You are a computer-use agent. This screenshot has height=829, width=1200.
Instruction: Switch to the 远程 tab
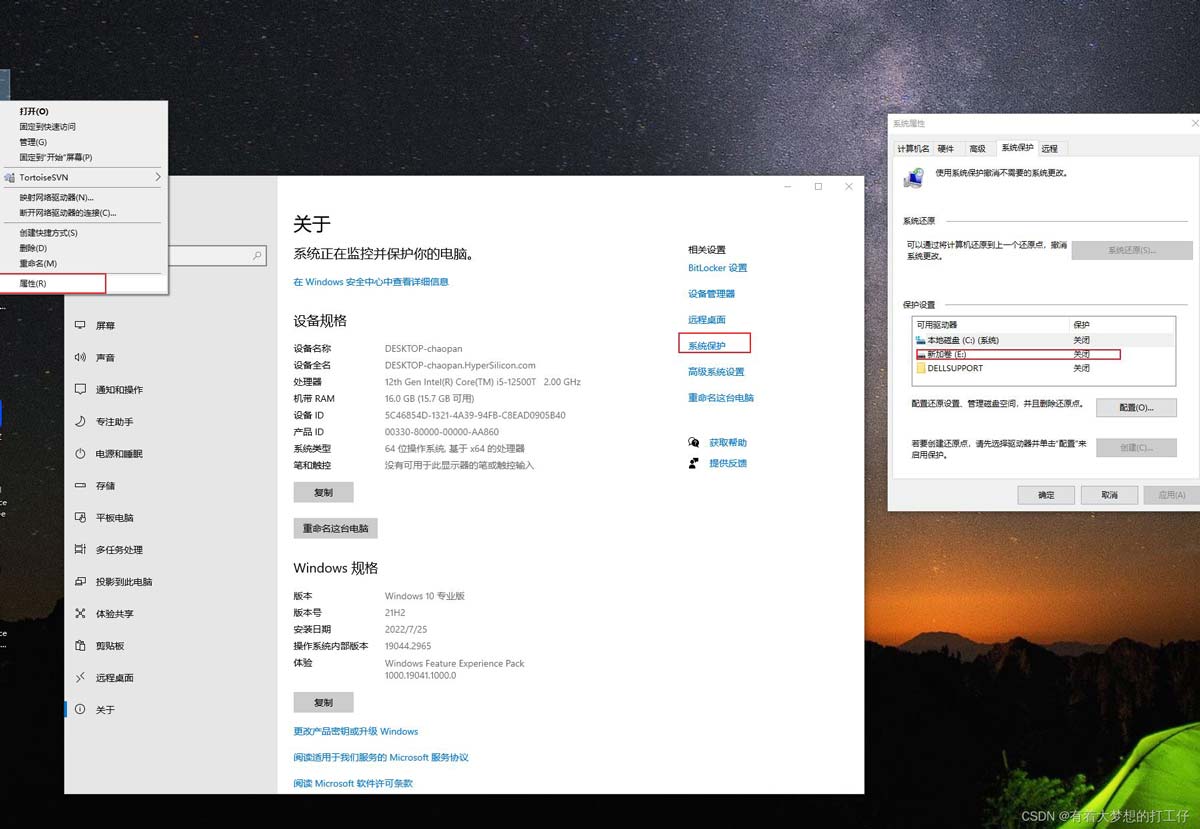(x=1049, y=147)
